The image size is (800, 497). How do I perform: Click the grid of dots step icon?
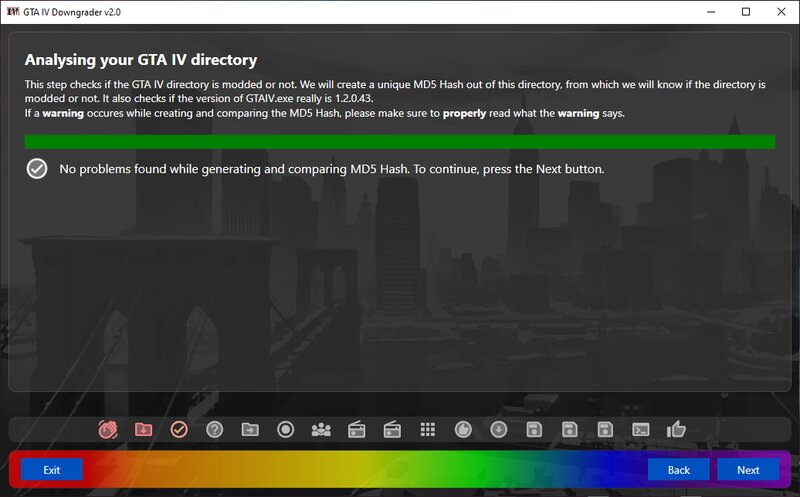(428, 429)
